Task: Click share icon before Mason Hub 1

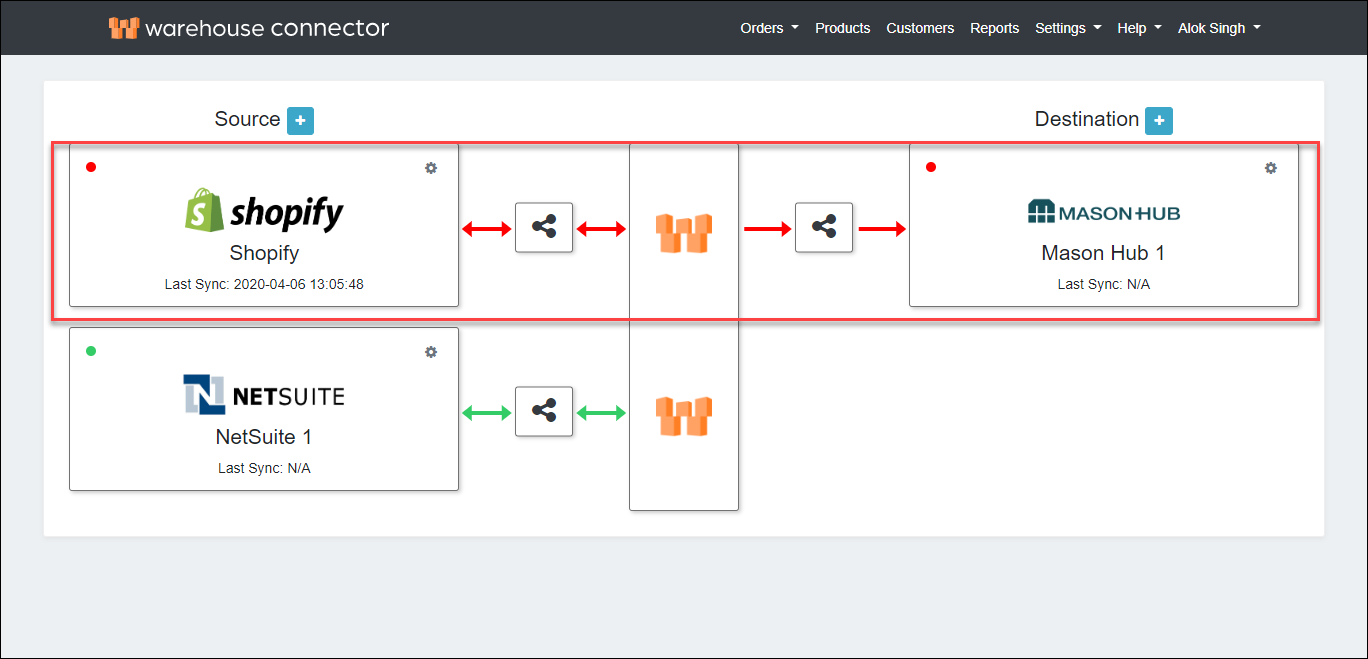Action: coord(824,228)
